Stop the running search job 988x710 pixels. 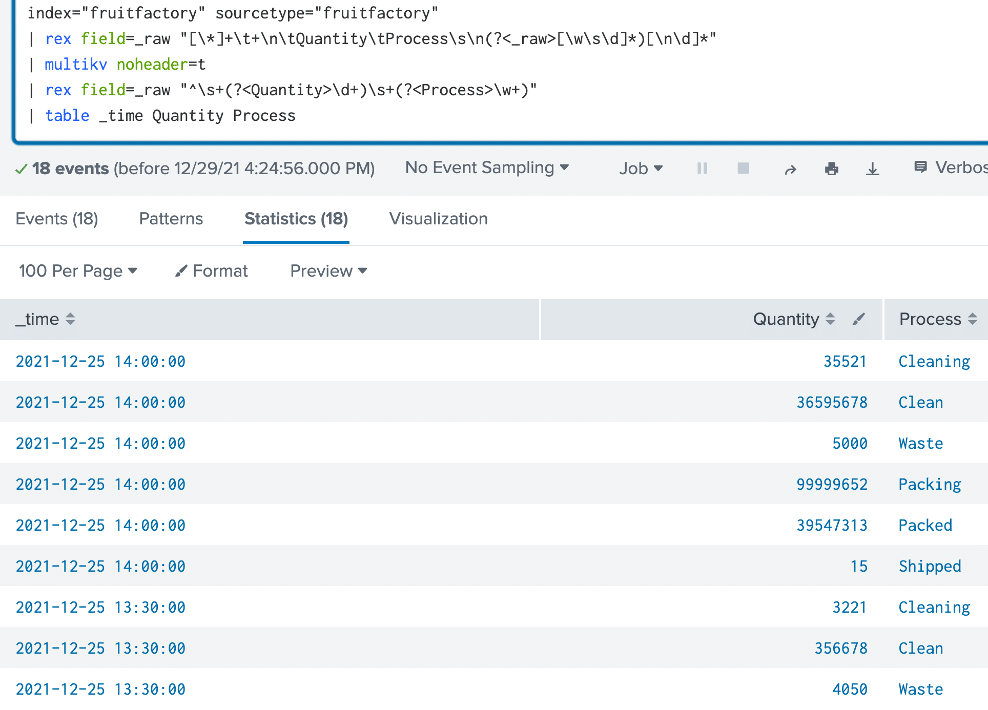[744, 168]
